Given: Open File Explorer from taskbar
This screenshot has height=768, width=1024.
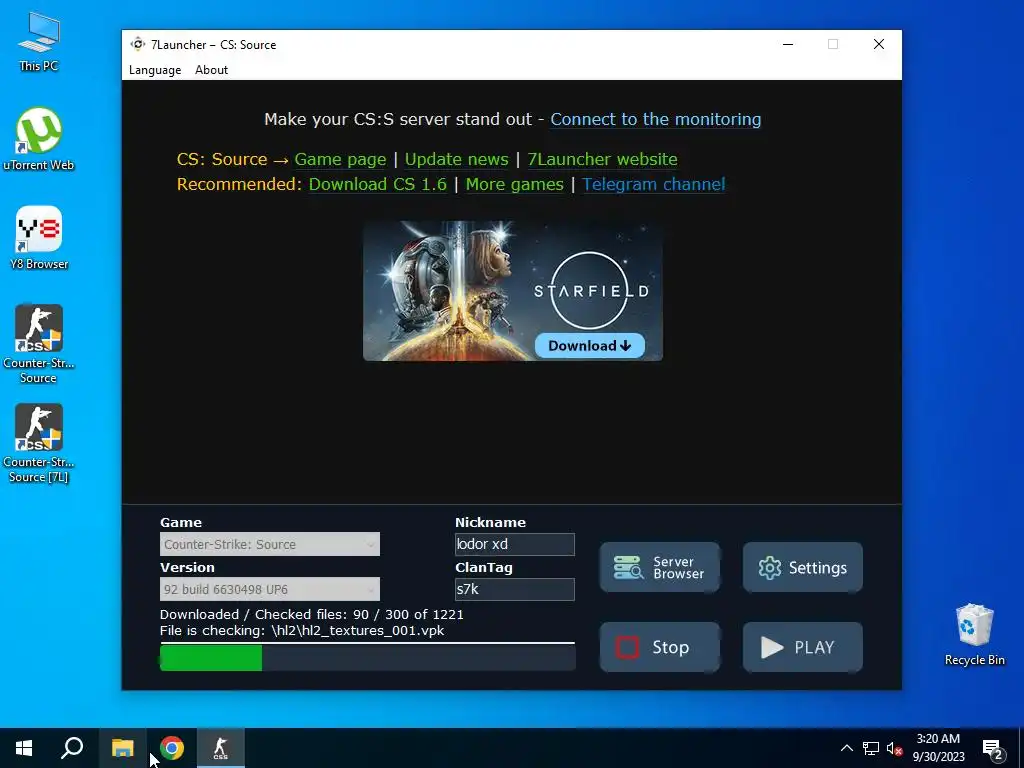Looking at the screenshot, I should 122,748.
